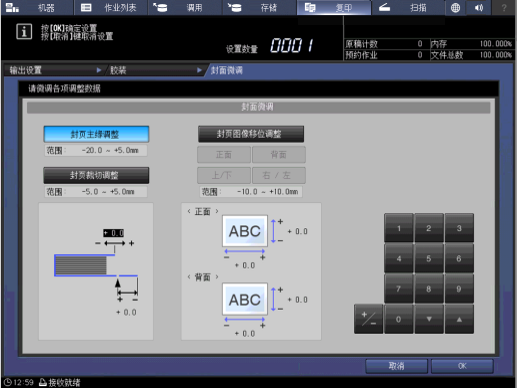Tap keypad digit 7
The height and width of the screenshot is (388, 517).
coord(399,289)
